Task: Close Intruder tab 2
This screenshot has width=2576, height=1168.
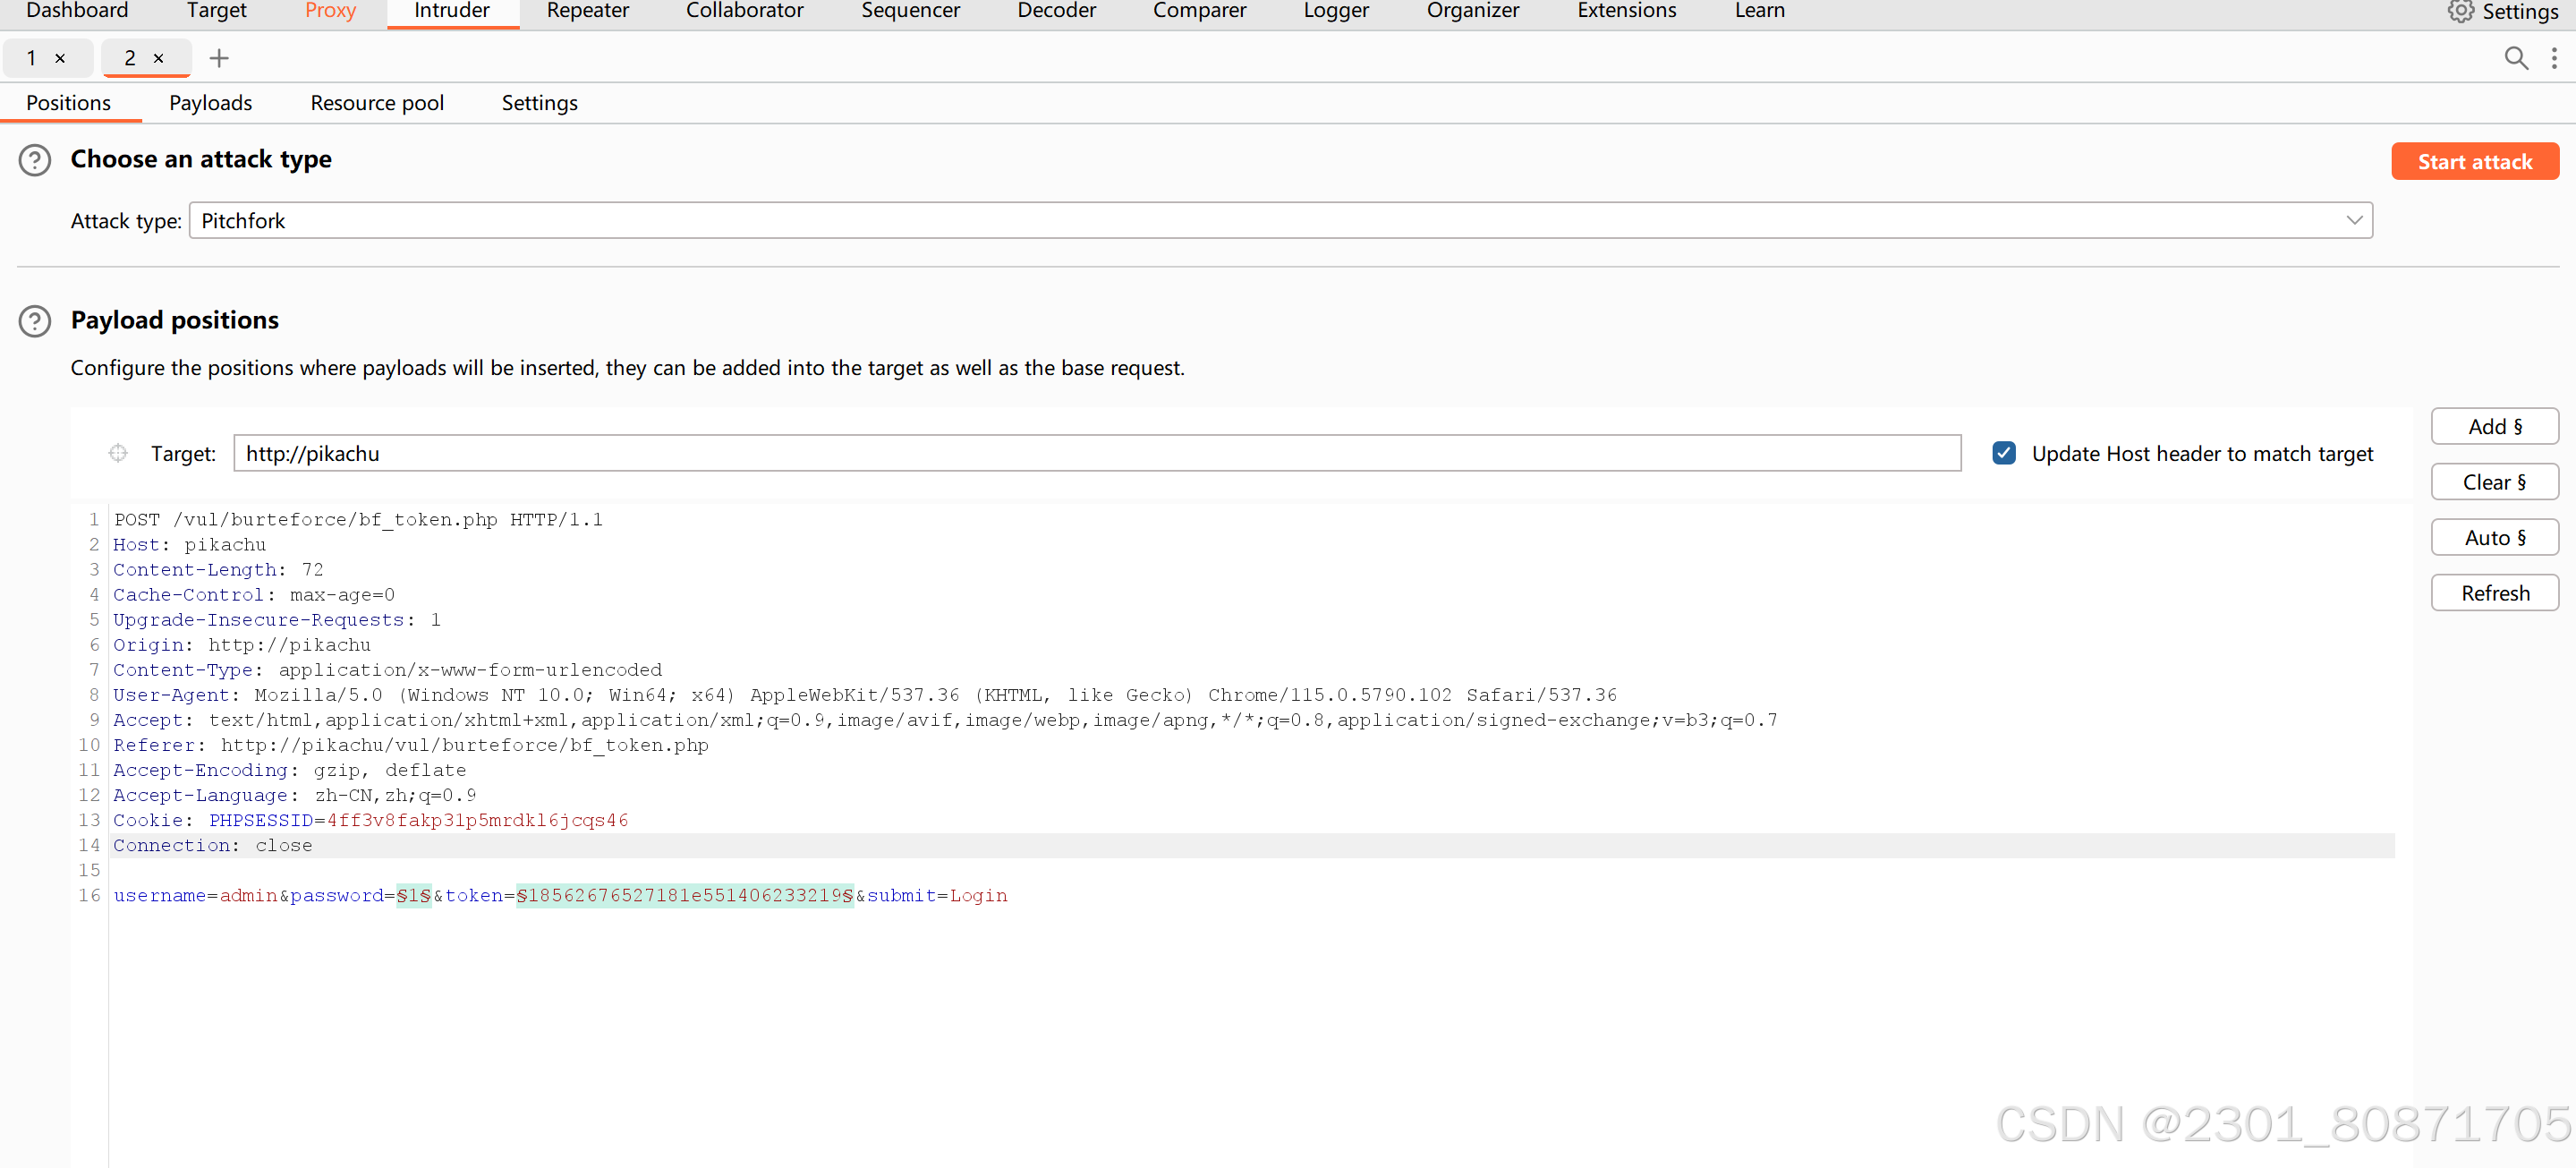Action: (x=158, y=58)
